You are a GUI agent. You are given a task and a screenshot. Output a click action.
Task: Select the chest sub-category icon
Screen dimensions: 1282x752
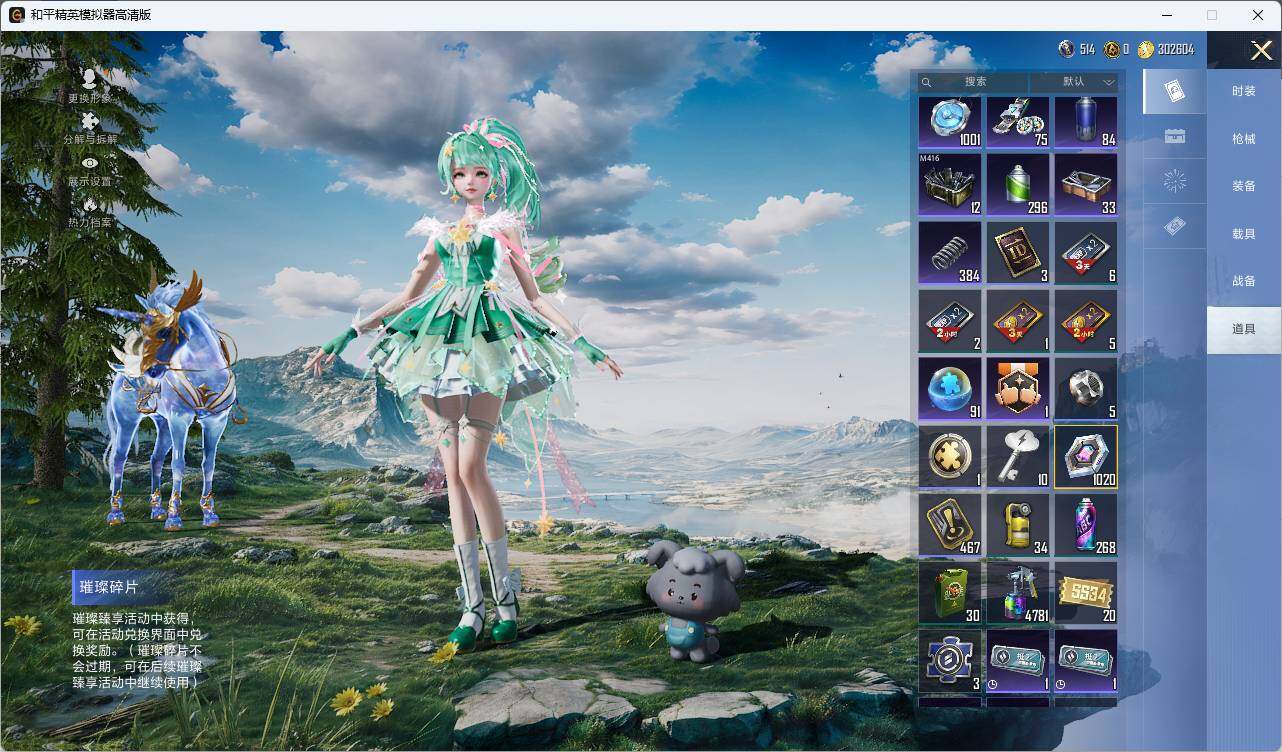(1175, 136)
